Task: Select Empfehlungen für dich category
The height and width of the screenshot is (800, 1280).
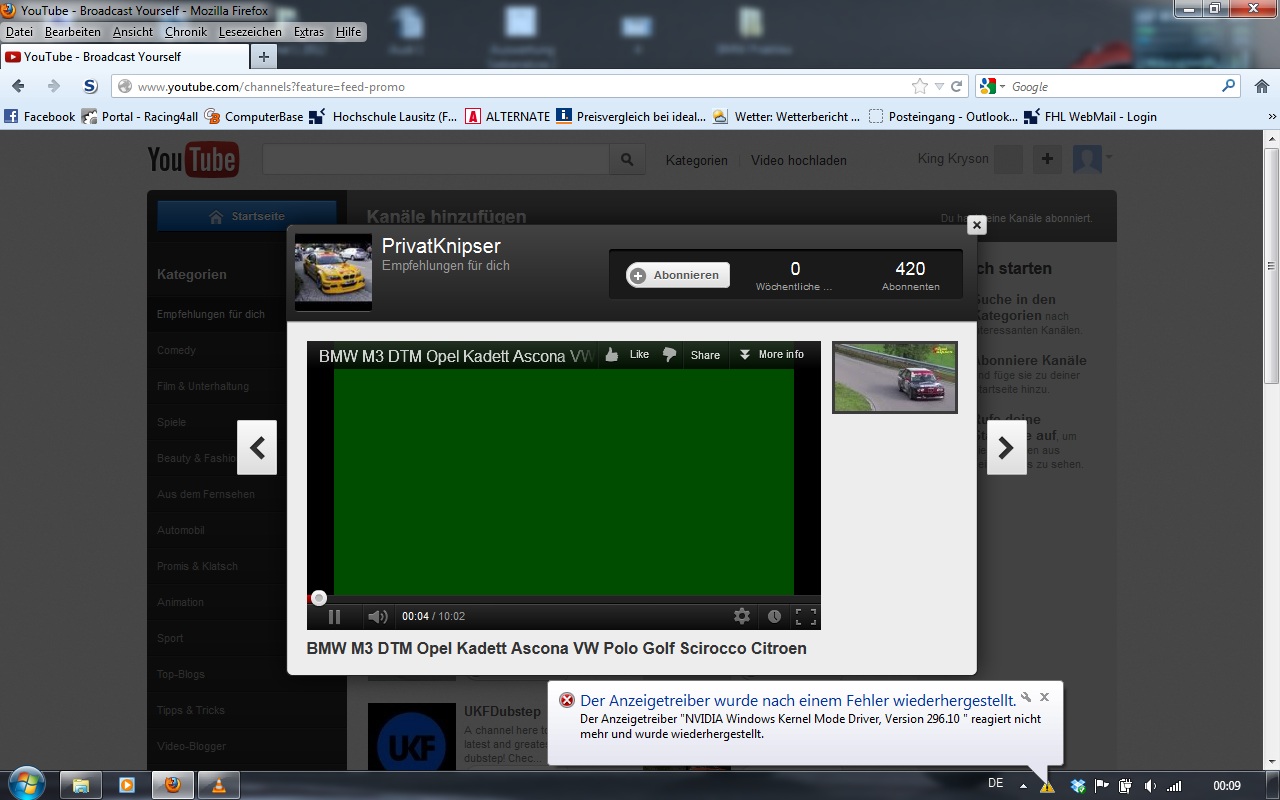Action: pyautogui.click(x=211, y=314)
